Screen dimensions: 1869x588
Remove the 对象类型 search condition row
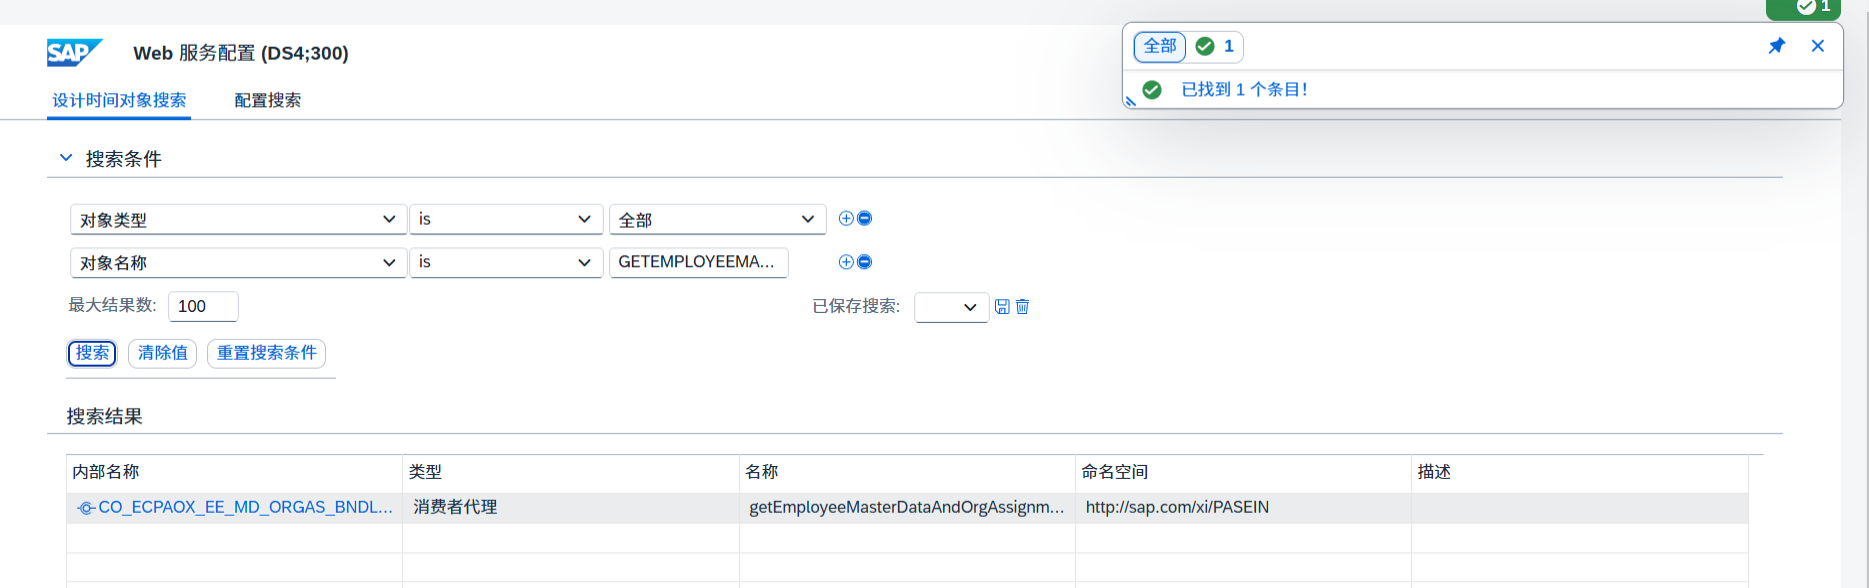(x=865, y=218)
